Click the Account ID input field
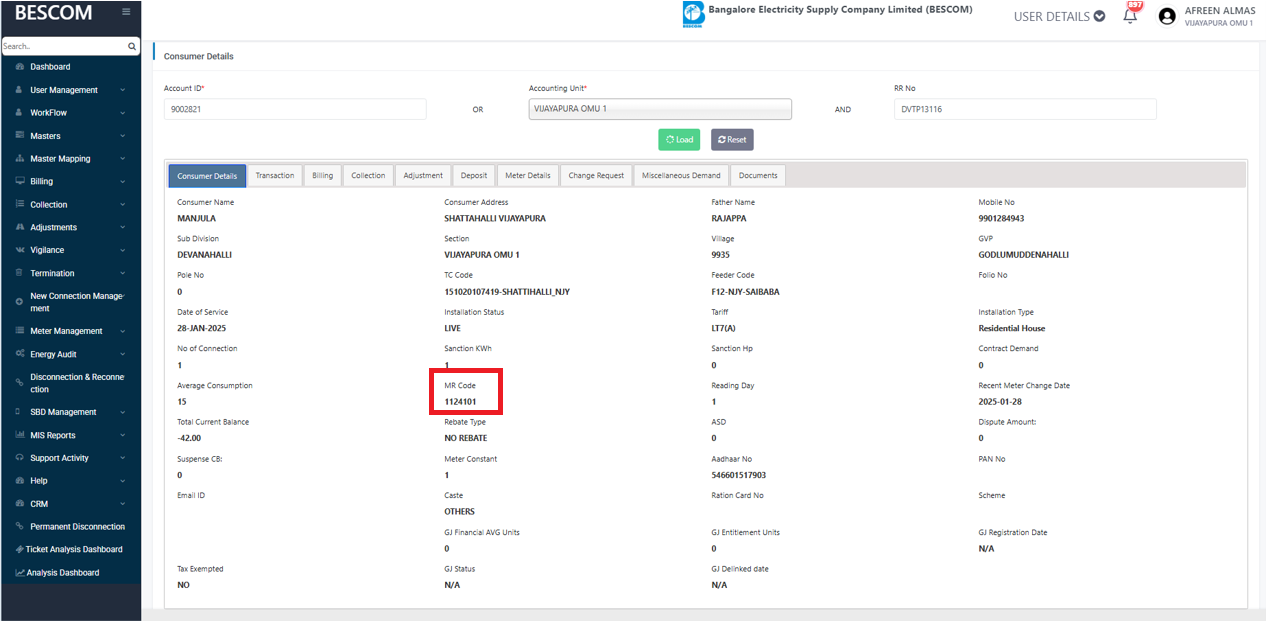The height and width of the screenshot is (621, 1266). click(x=295, y=109)
